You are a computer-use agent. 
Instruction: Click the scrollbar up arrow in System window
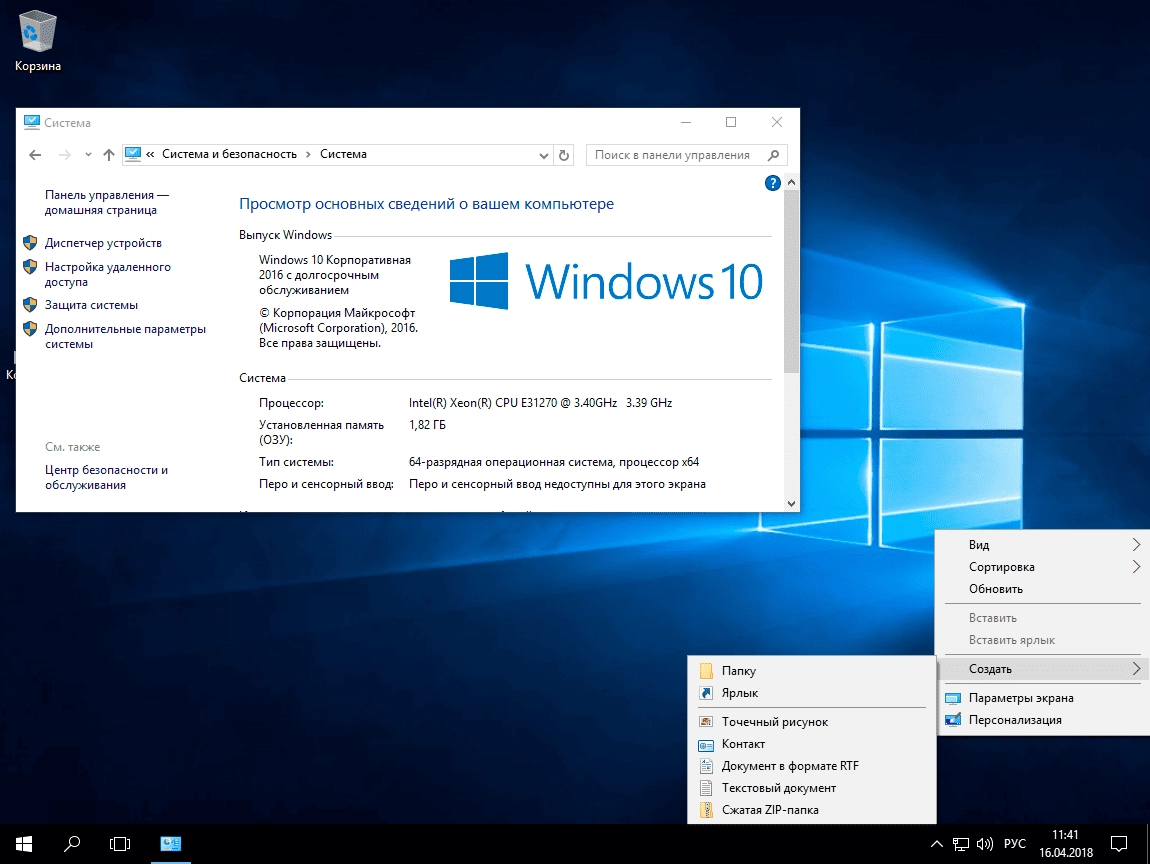point(791,182)
